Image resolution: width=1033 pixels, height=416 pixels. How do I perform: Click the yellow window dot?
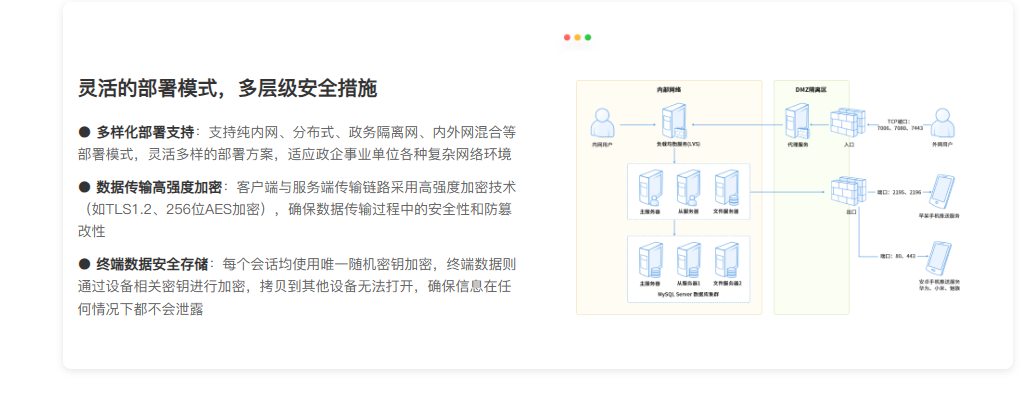tap(578, 38)
